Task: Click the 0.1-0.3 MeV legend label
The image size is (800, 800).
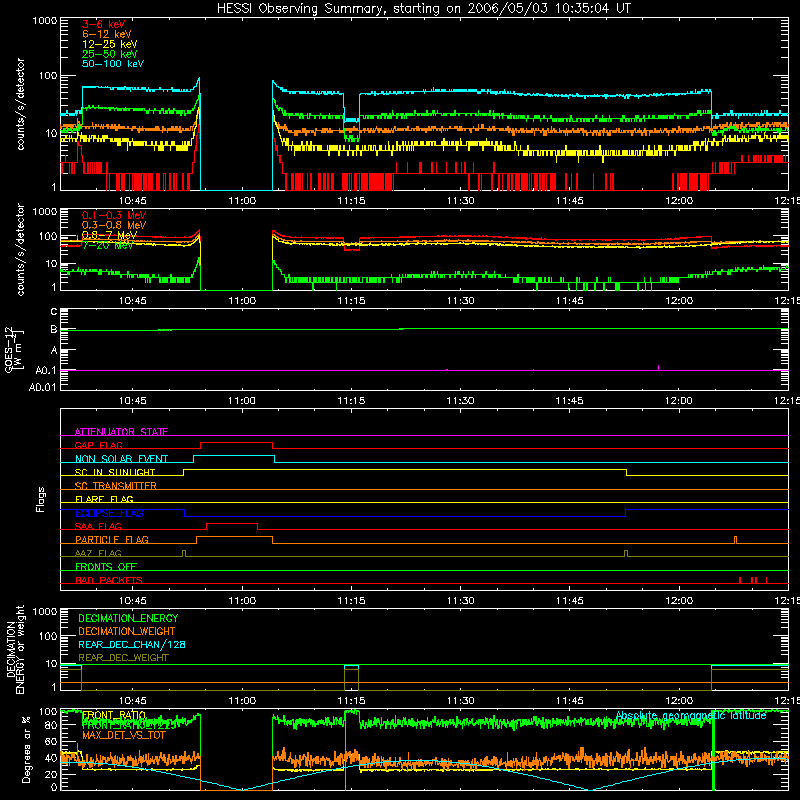Action: pyautogui.click(x=114, y=215)
